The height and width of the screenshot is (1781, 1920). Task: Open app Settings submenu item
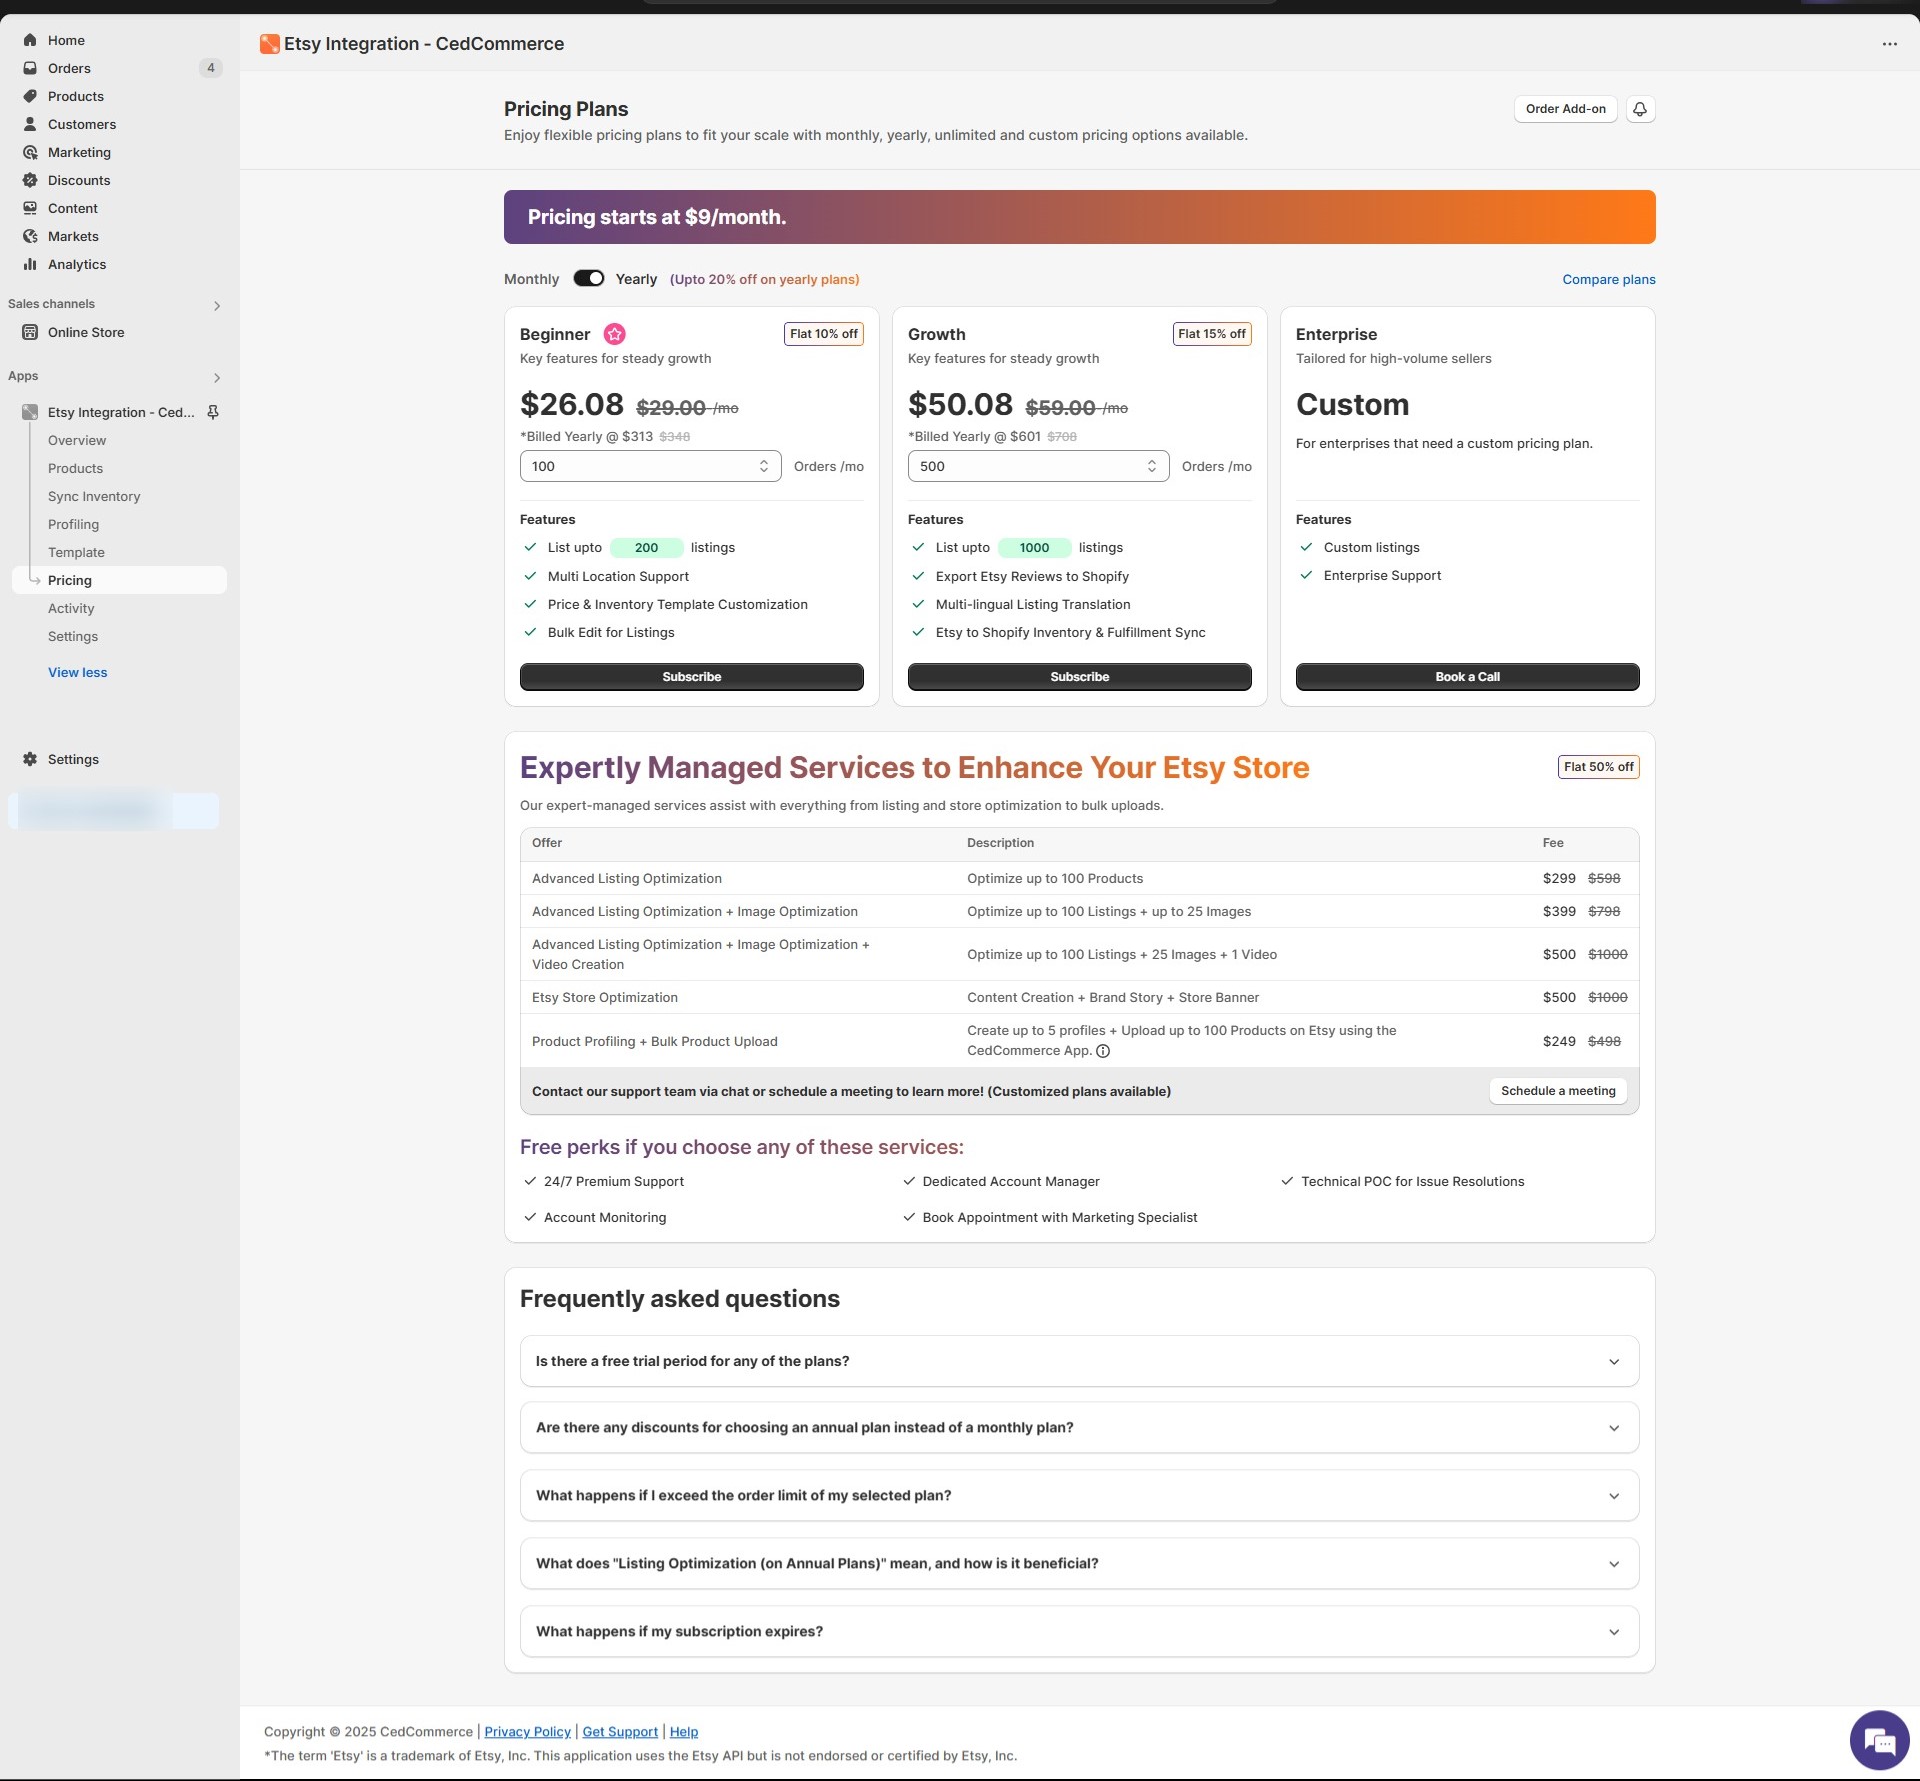tap(73, 636)
